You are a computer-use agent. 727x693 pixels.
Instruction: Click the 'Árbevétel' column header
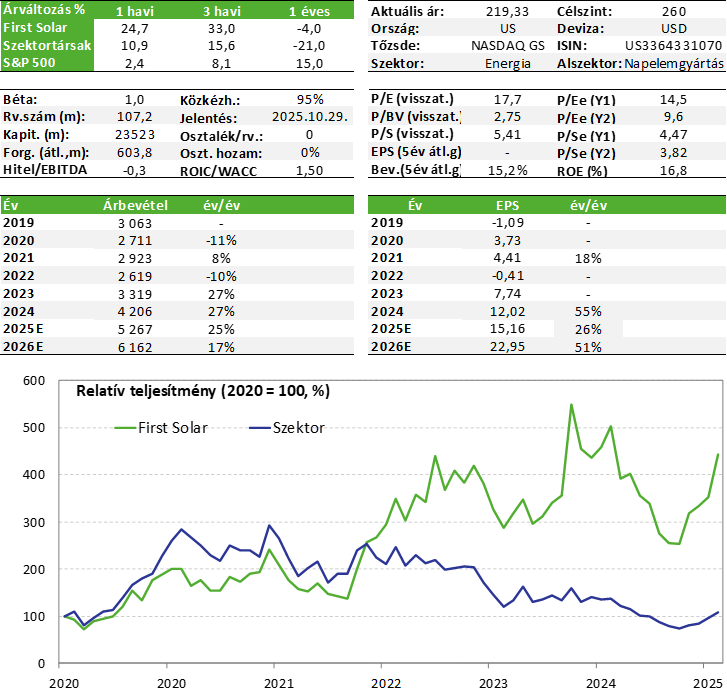coord(135,205)
